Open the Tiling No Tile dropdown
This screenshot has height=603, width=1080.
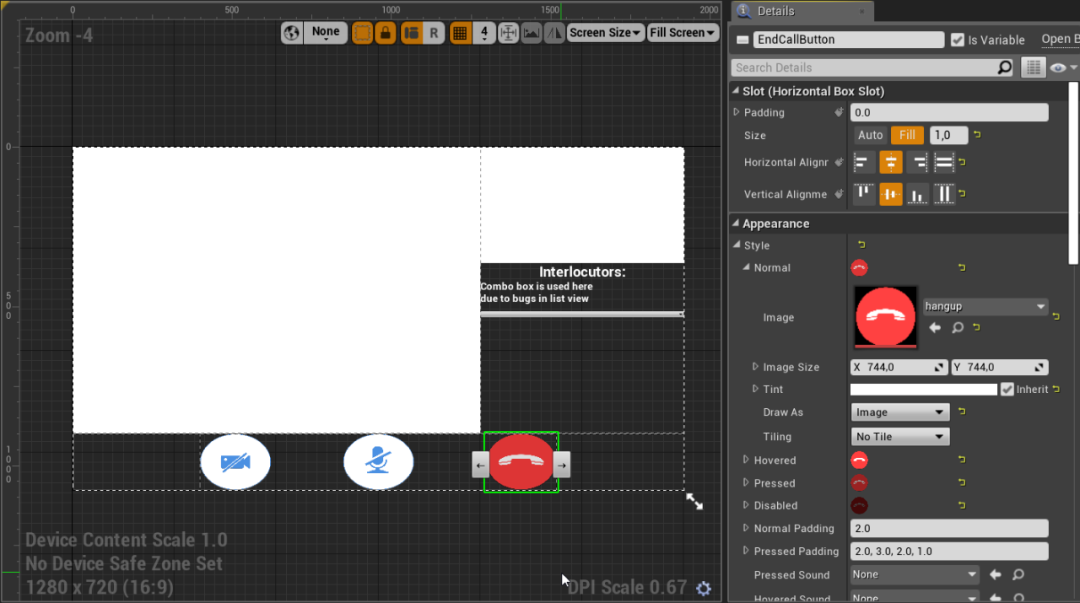click(900, 436)
